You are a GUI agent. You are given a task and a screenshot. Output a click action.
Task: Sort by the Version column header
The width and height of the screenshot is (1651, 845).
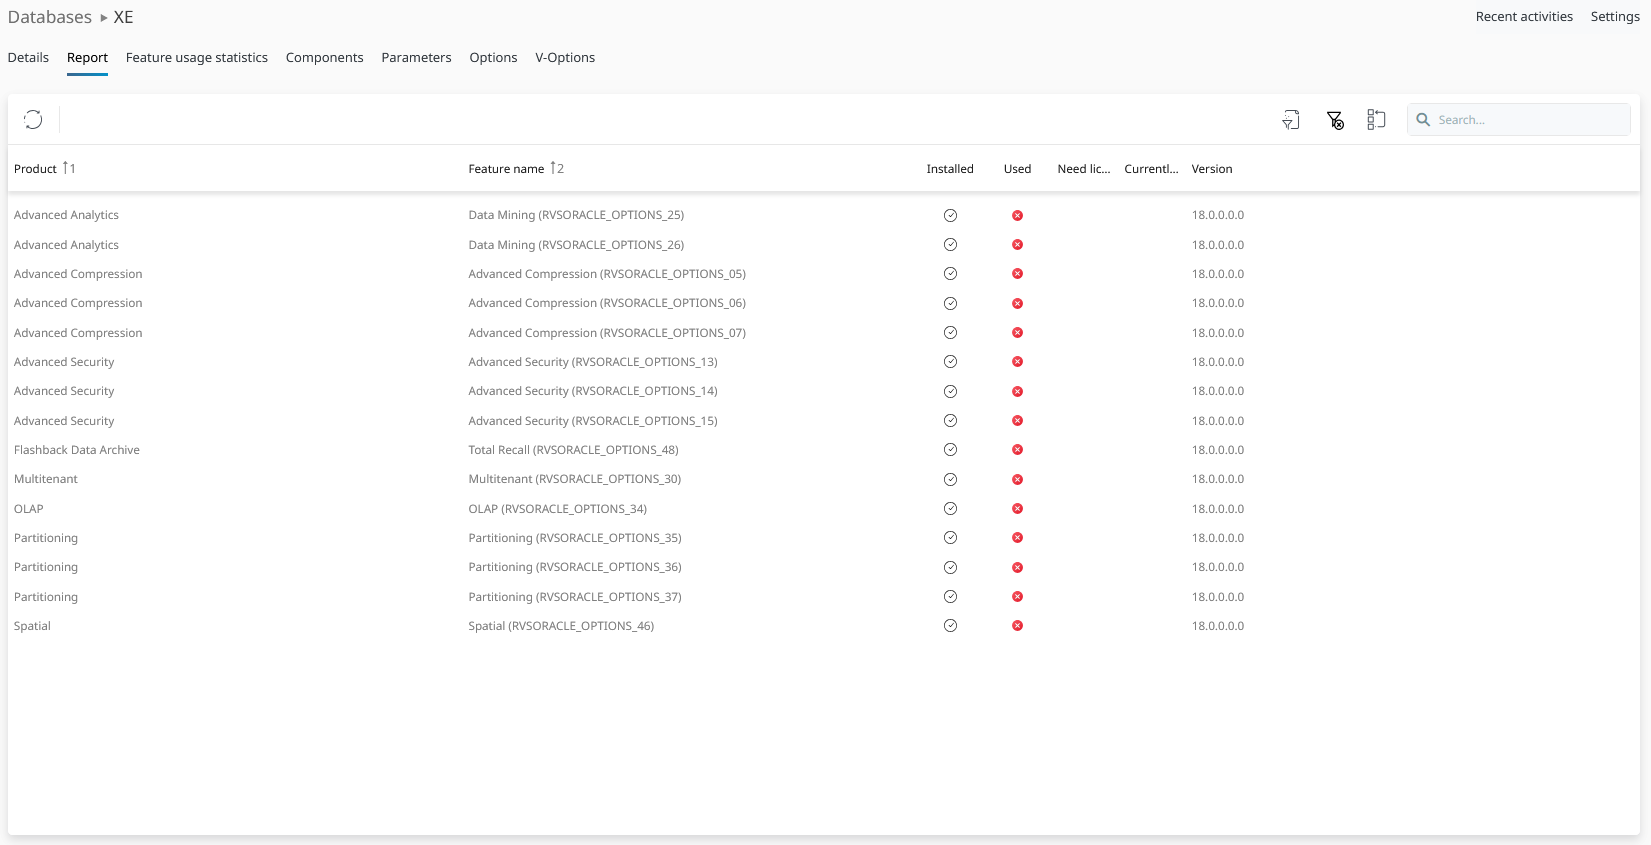(x=1211, y=169)
